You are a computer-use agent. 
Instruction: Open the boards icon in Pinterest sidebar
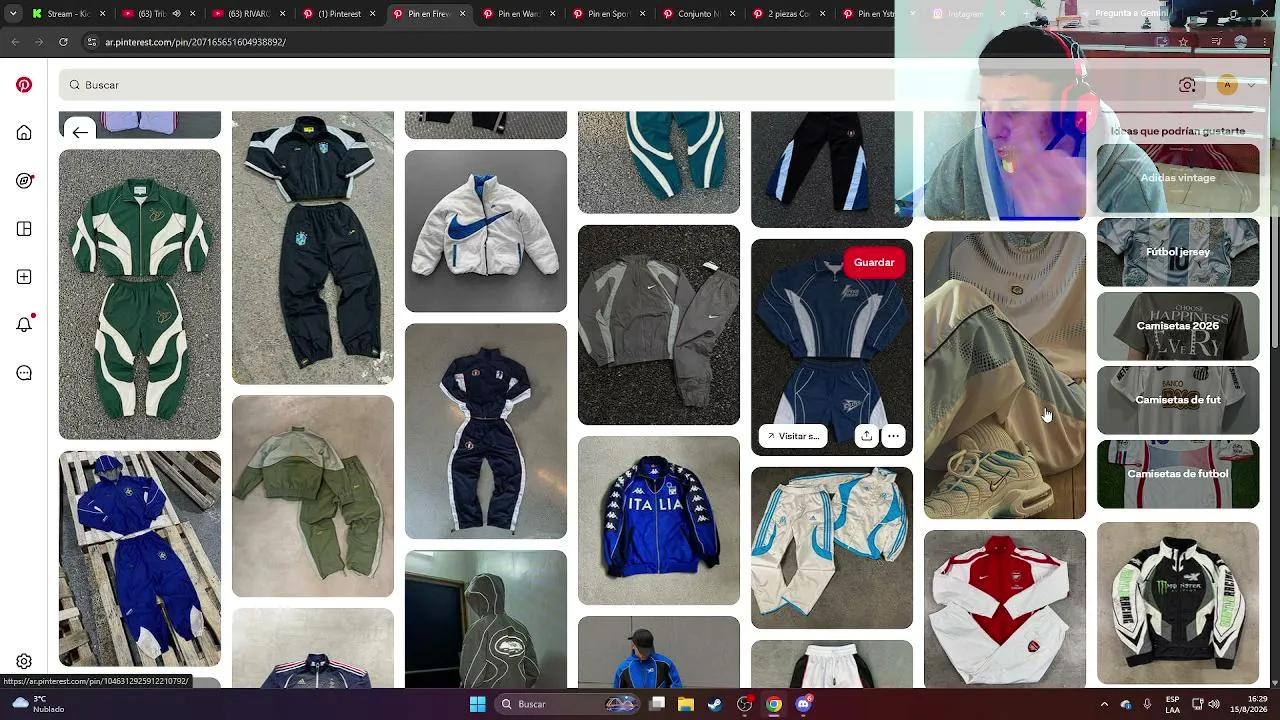pos(24,229)
